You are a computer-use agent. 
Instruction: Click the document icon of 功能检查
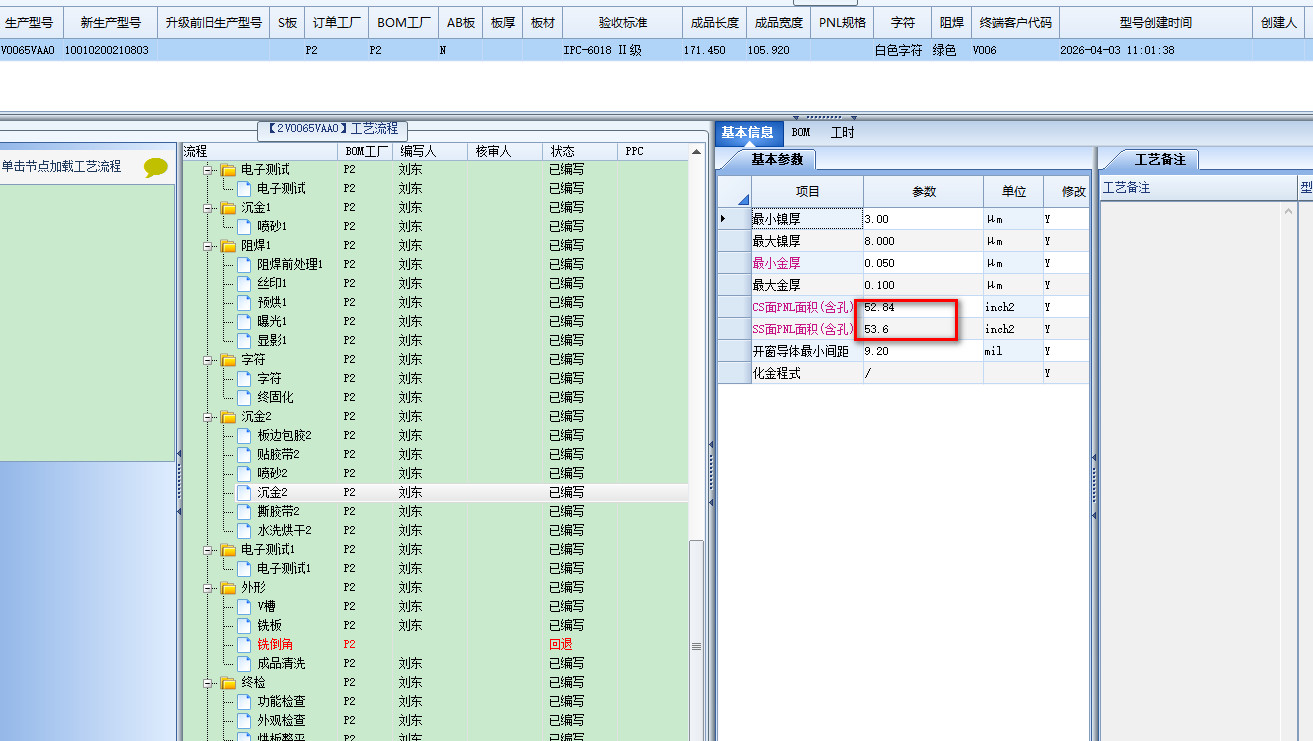point(244,701)
